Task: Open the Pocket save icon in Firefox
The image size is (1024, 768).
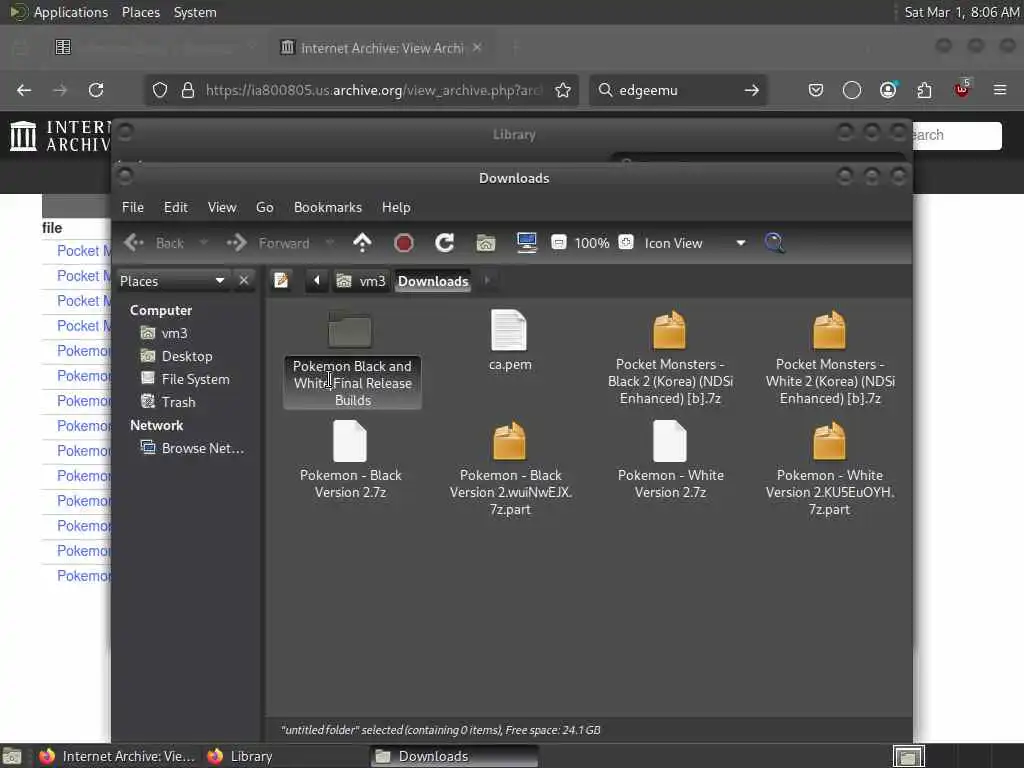Action: [x=816, y=90]
